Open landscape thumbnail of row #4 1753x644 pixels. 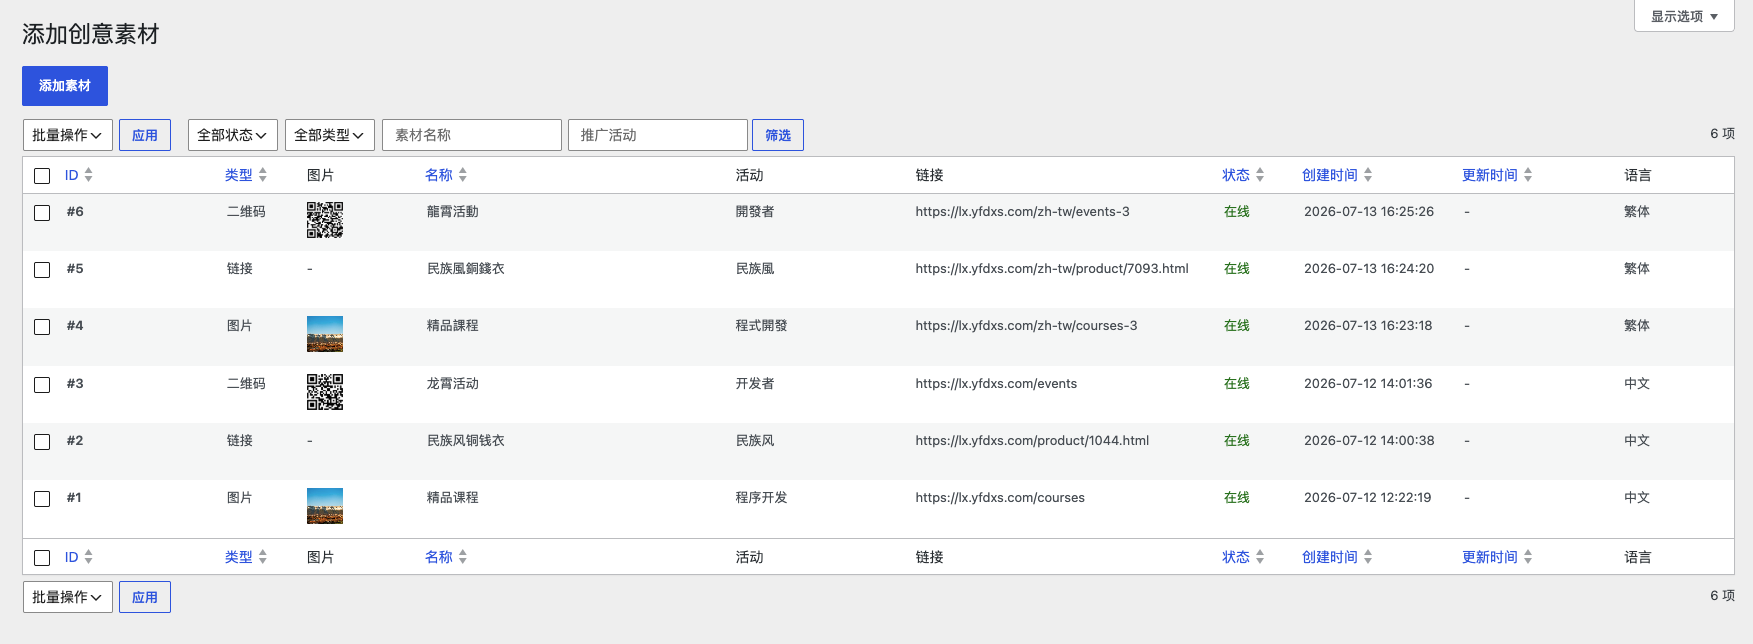point(325,334)
